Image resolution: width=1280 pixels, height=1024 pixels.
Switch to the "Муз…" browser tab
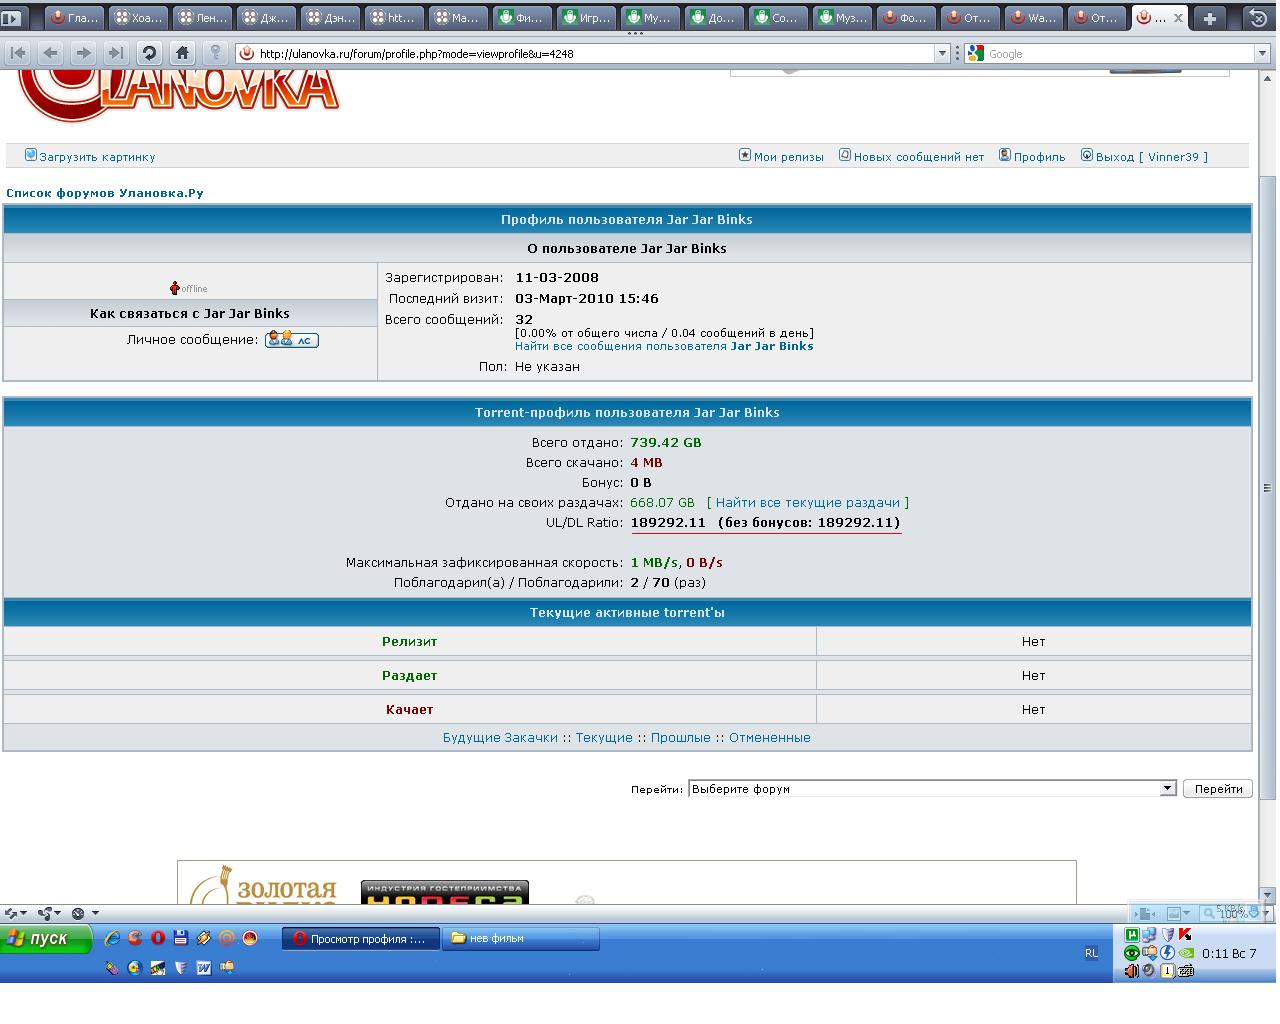(842, 18)
